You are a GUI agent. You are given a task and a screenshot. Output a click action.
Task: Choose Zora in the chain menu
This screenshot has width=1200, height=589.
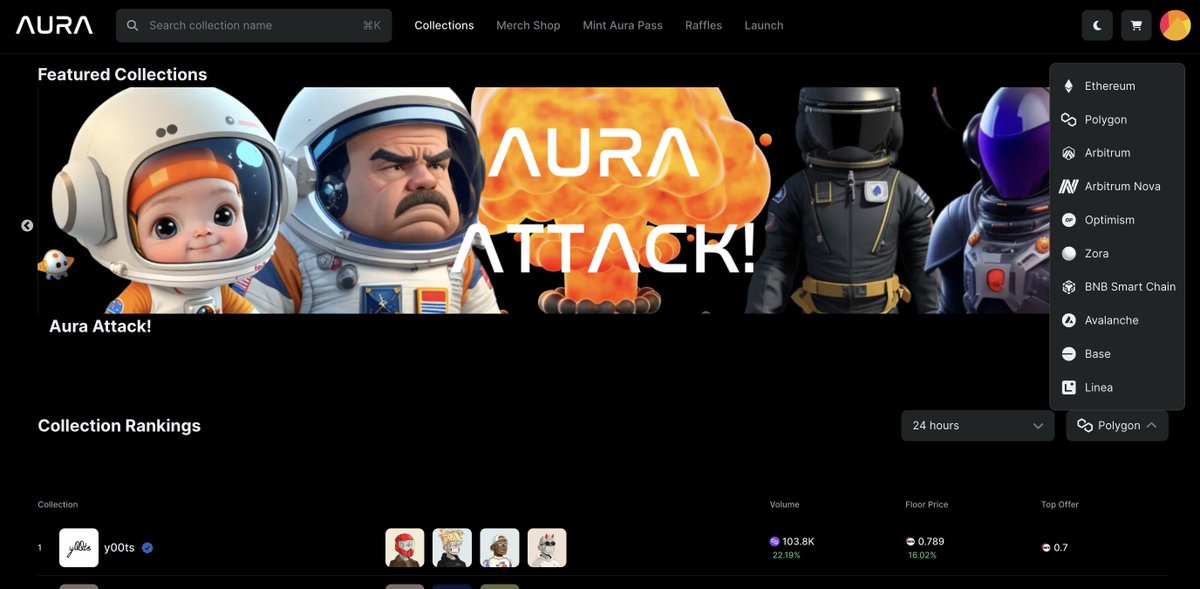(x=1117, y=254)
